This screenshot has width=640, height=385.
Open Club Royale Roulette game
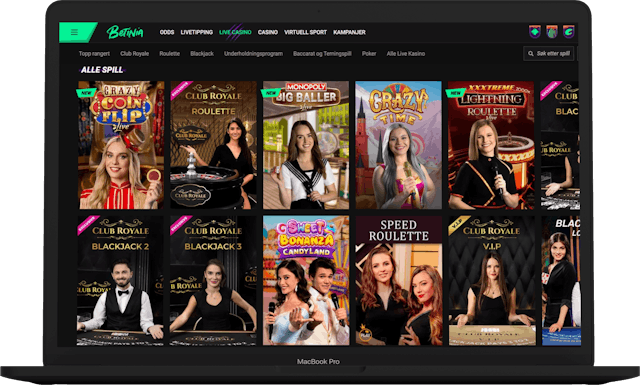pos(213,145)
